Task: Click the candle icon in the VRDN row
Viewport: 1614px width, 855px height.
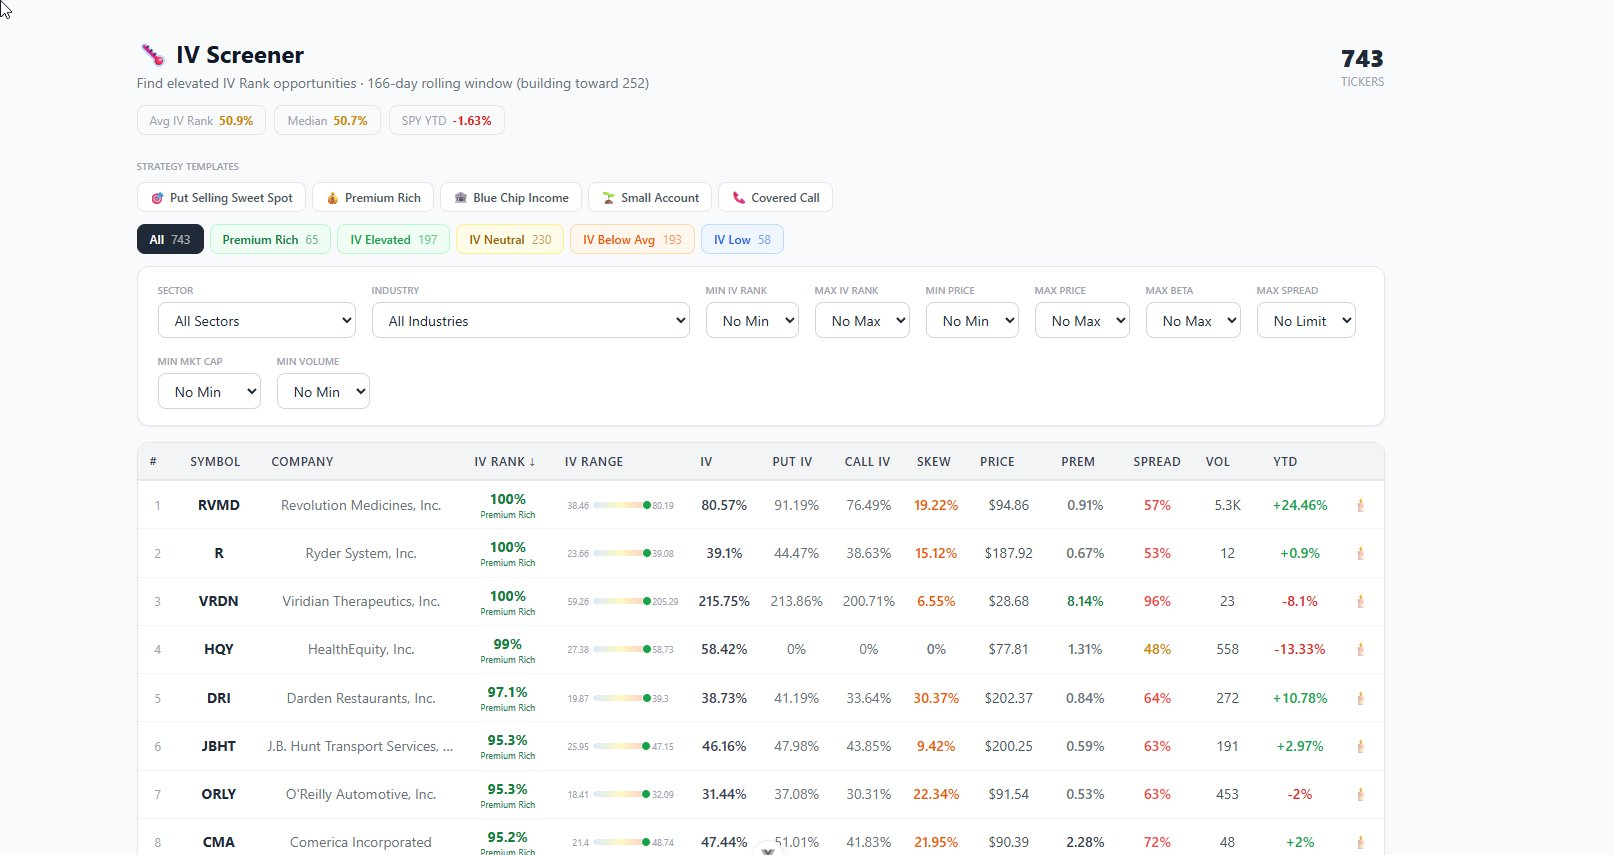Action: tap(1360, 601)
